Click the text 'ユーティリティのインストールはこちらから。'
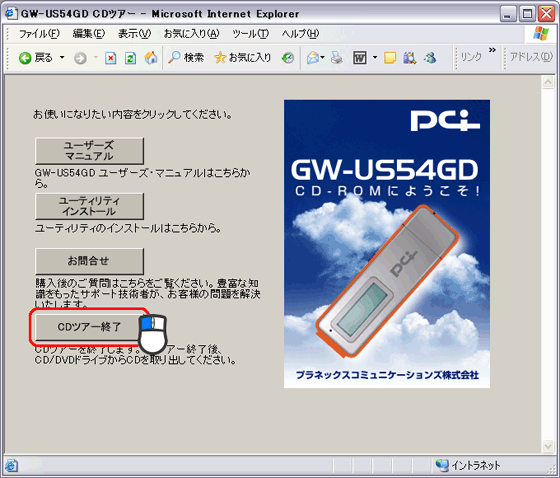Viewport: 560px width, 478px height. [128, 228]
